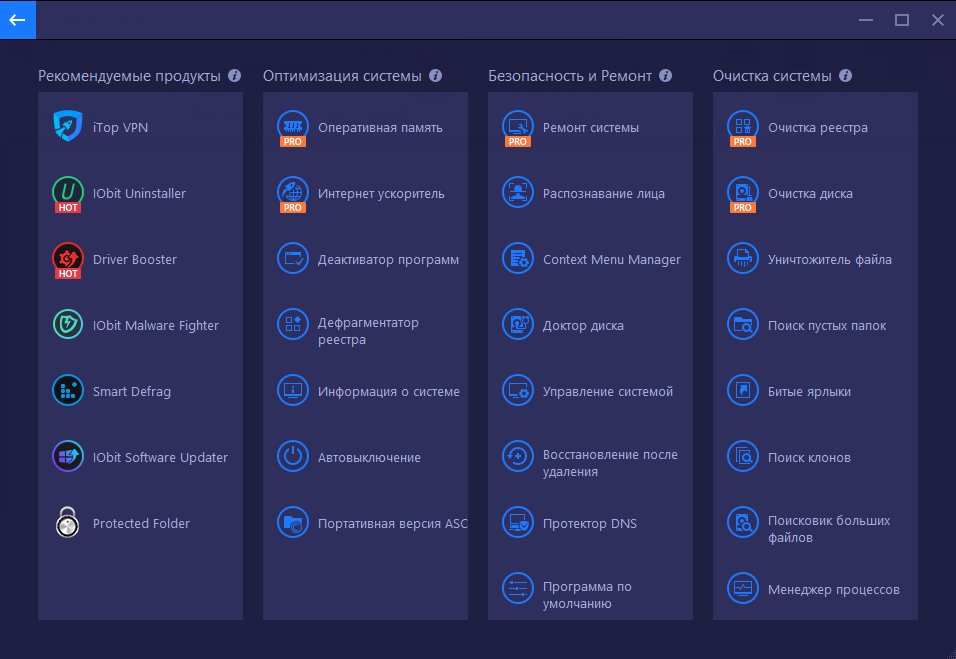Open Портативная версия ASC icon

[x=293, y=522]
